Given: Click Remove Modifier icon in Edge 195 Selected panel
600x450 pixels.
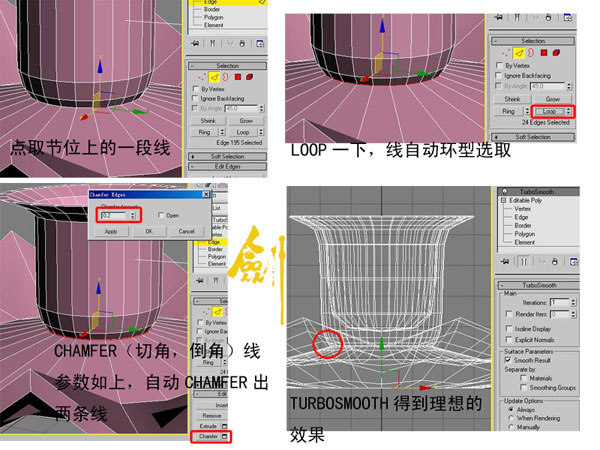Looking at the screenshot, I should (242, 44).
